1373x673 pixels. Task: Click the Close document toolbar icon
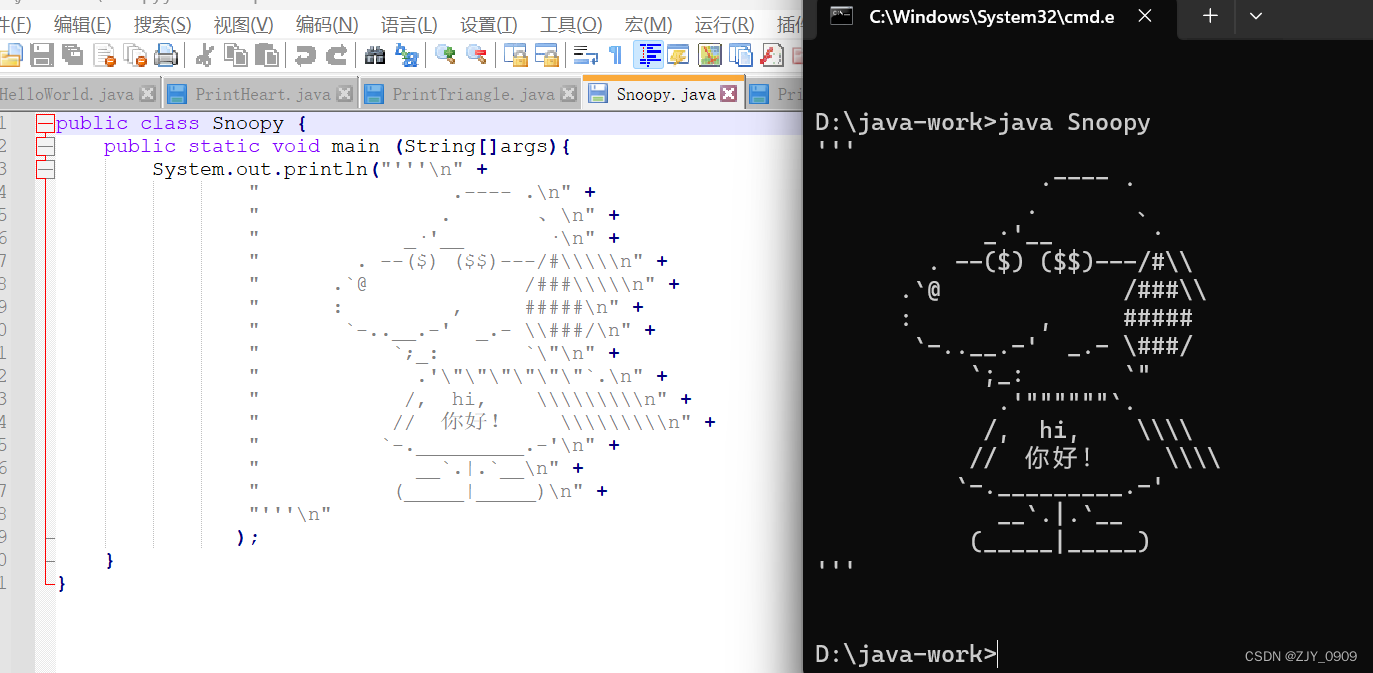pyautogui.click(x=104, y=55)
